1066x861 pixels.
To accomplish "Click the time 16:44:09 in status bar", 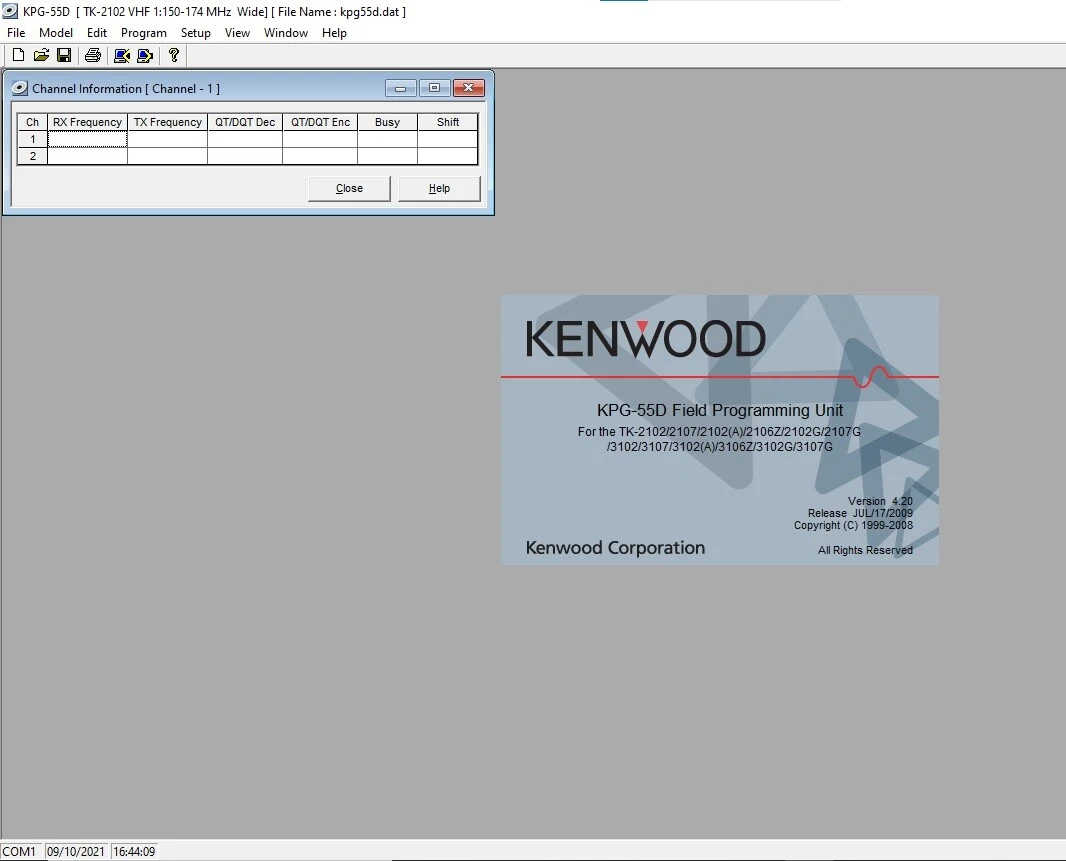I will pyautogui.click(x=134, y=851).
